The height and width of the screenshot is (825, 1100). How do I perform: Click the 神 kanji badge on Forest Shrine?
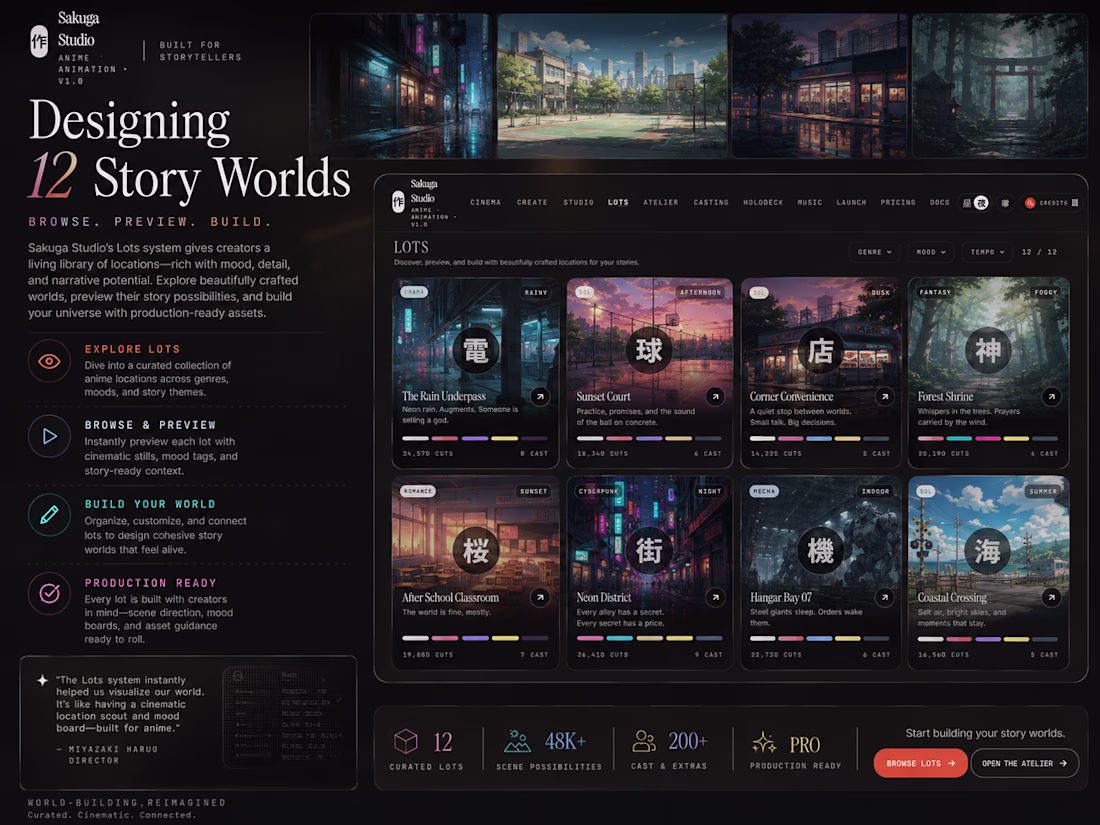988,350
